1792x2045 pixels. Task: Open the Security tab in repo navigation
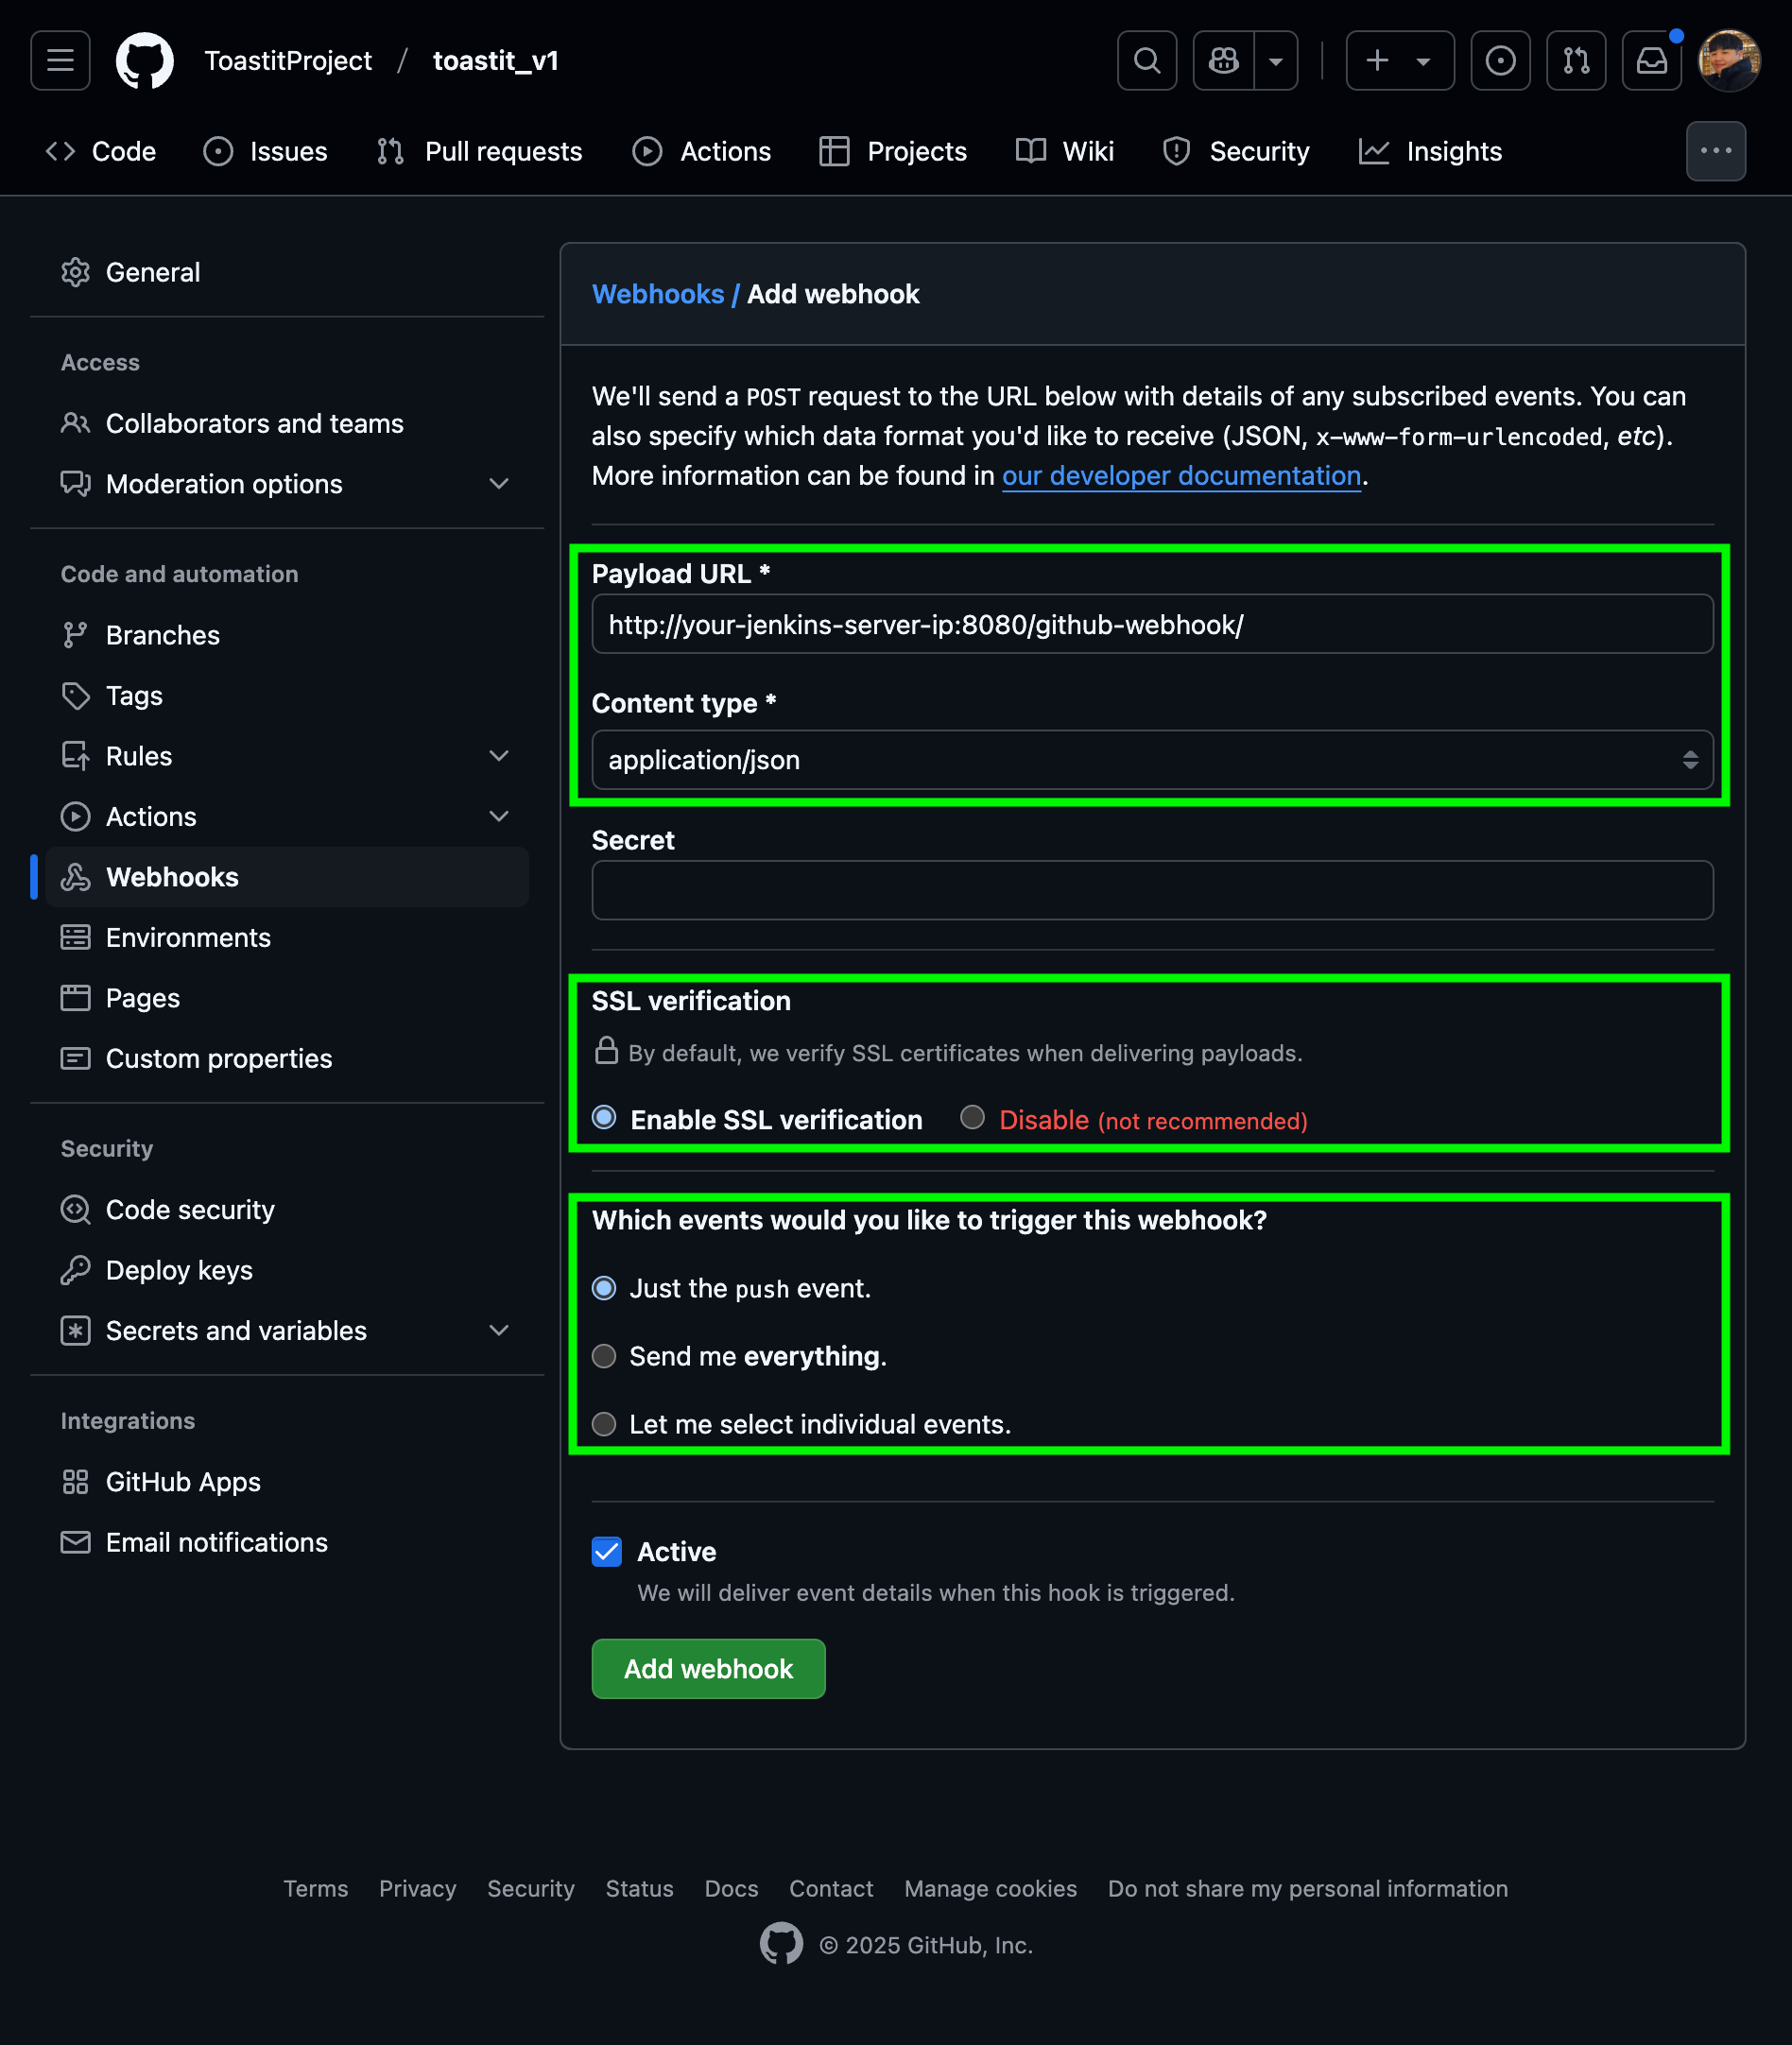coord(1236,151)
